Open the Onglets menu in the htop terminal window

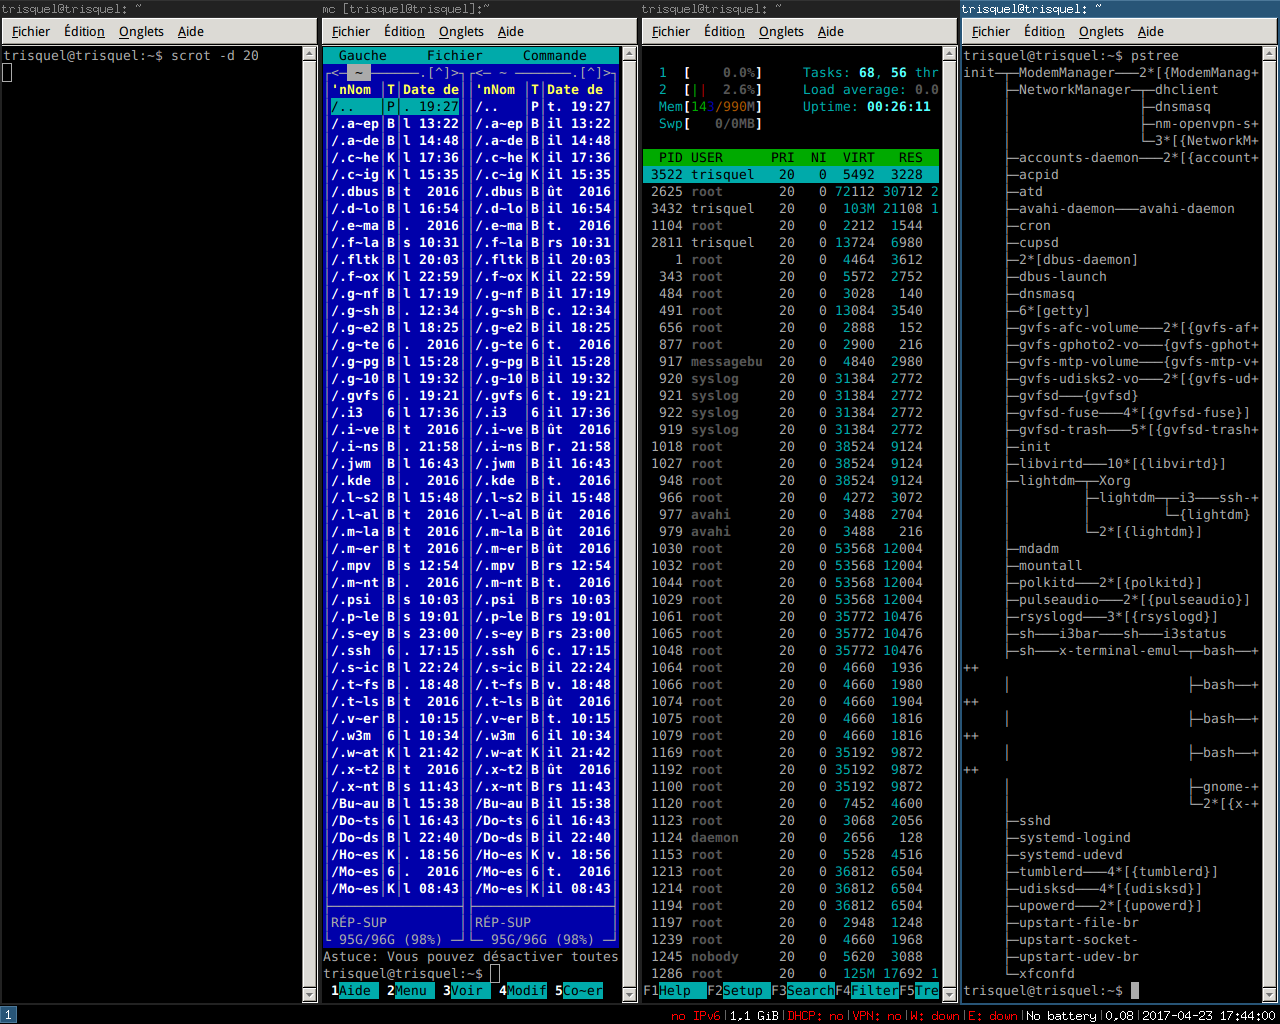point(781,31)
